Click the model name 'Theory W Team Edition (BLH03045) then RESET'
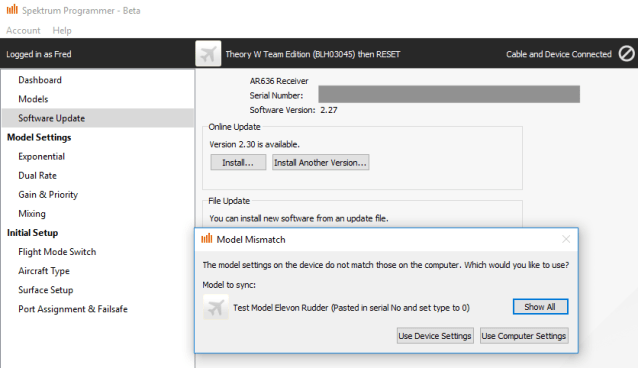The height and width of the screenshot is (368, 638). (x=313, y=54)
